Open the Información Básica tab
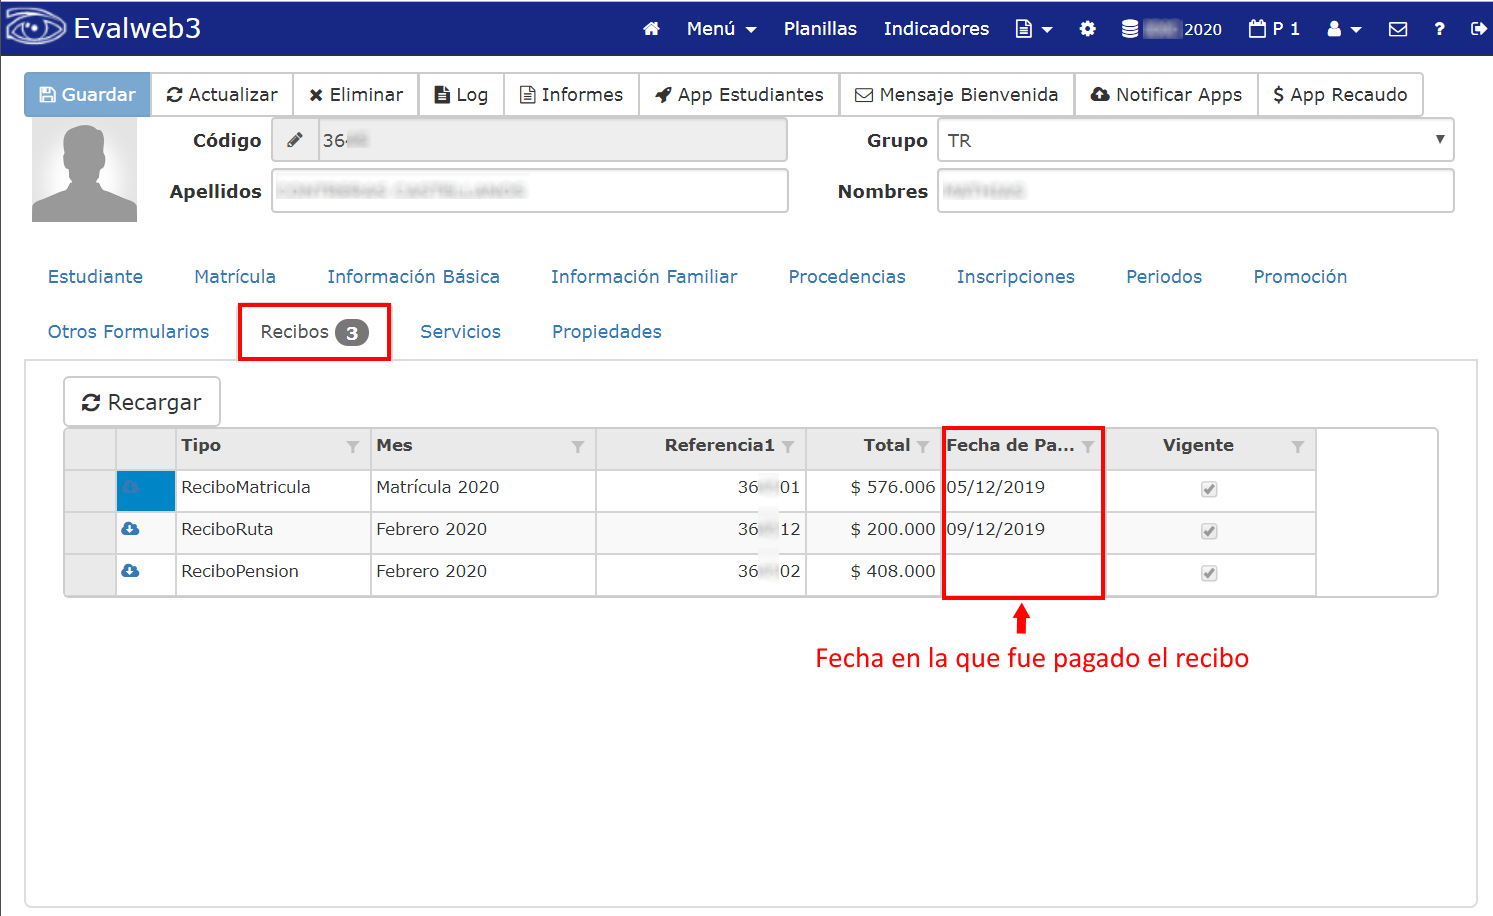 413,277
